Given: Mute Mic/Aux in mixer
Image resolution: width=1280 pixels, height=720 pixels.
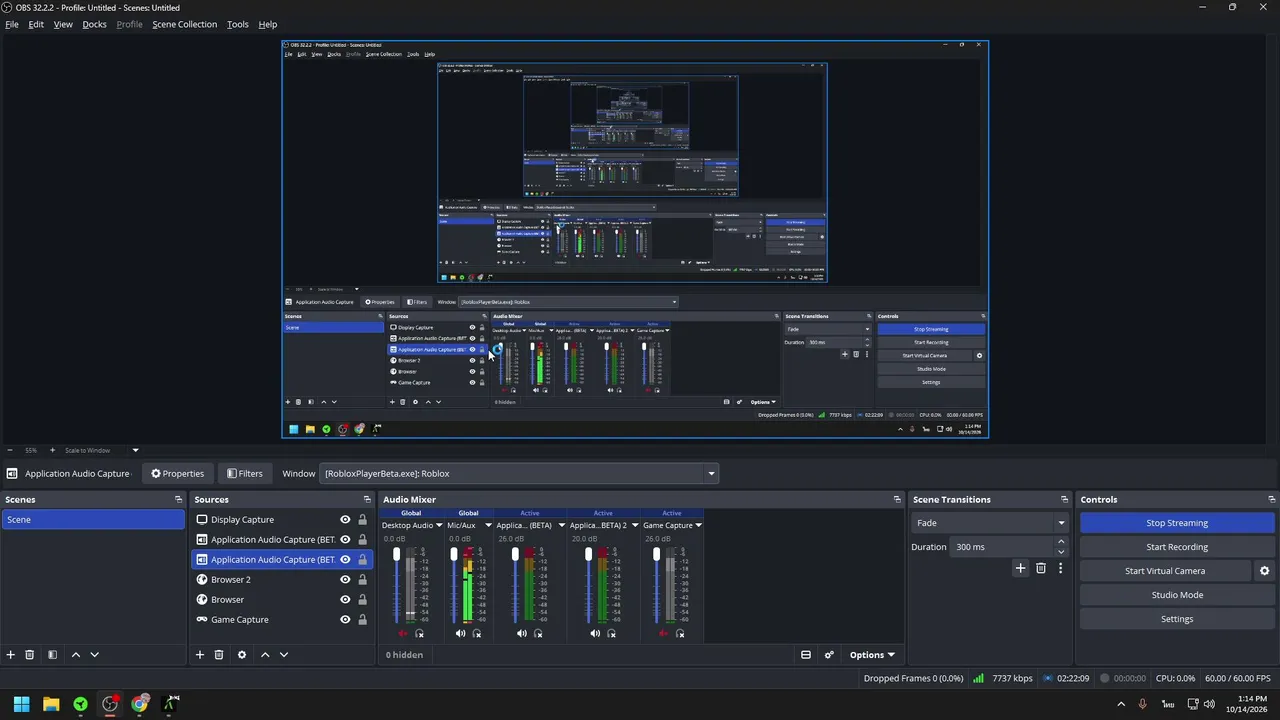Looking at the screenshot, I should click(460, 634).
